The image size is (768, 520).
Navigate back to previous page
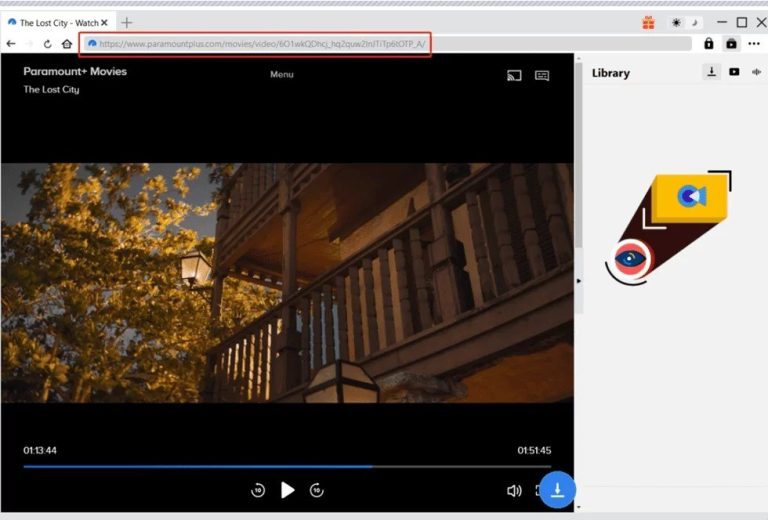pyautogui.click(x=11, y=44)
